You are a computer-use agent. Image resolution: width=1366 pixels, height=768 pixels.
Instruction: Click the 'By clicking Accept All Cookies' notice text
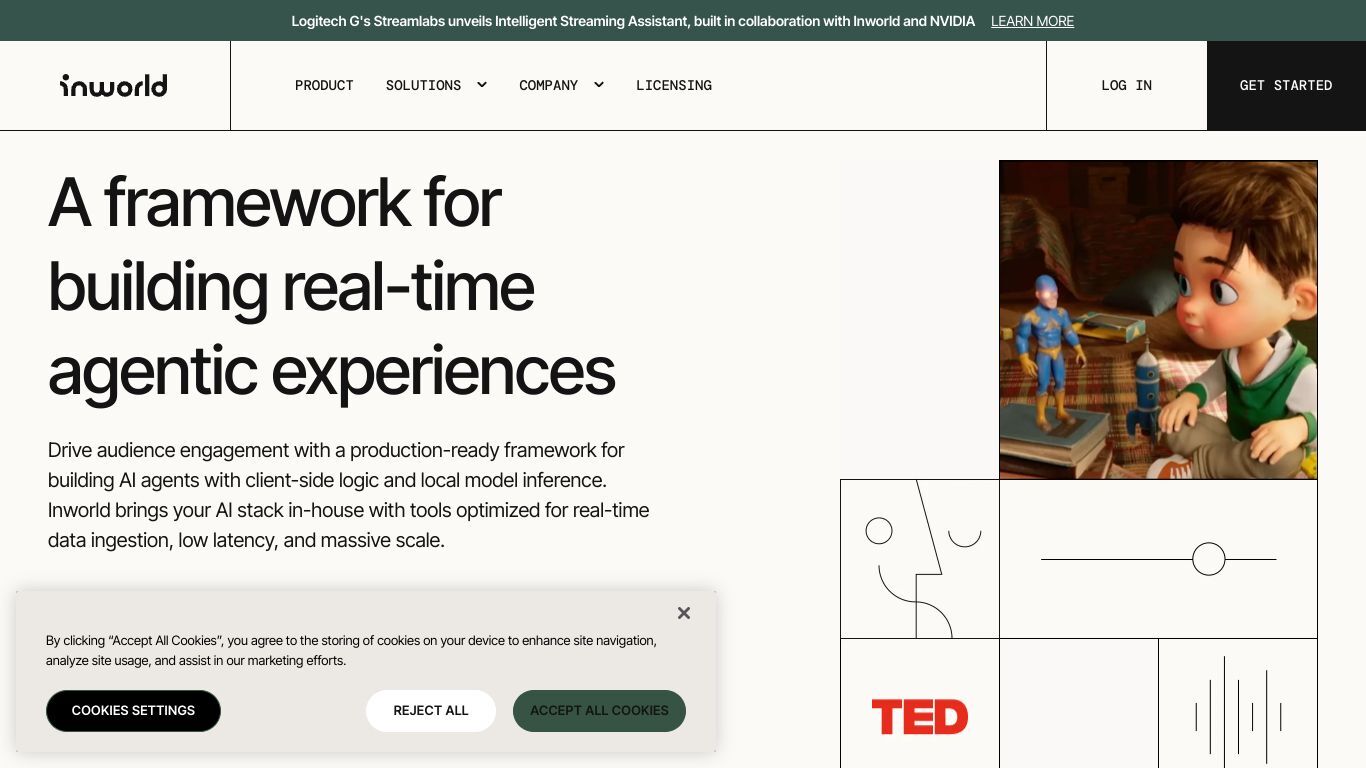click(x=351, y=650)
